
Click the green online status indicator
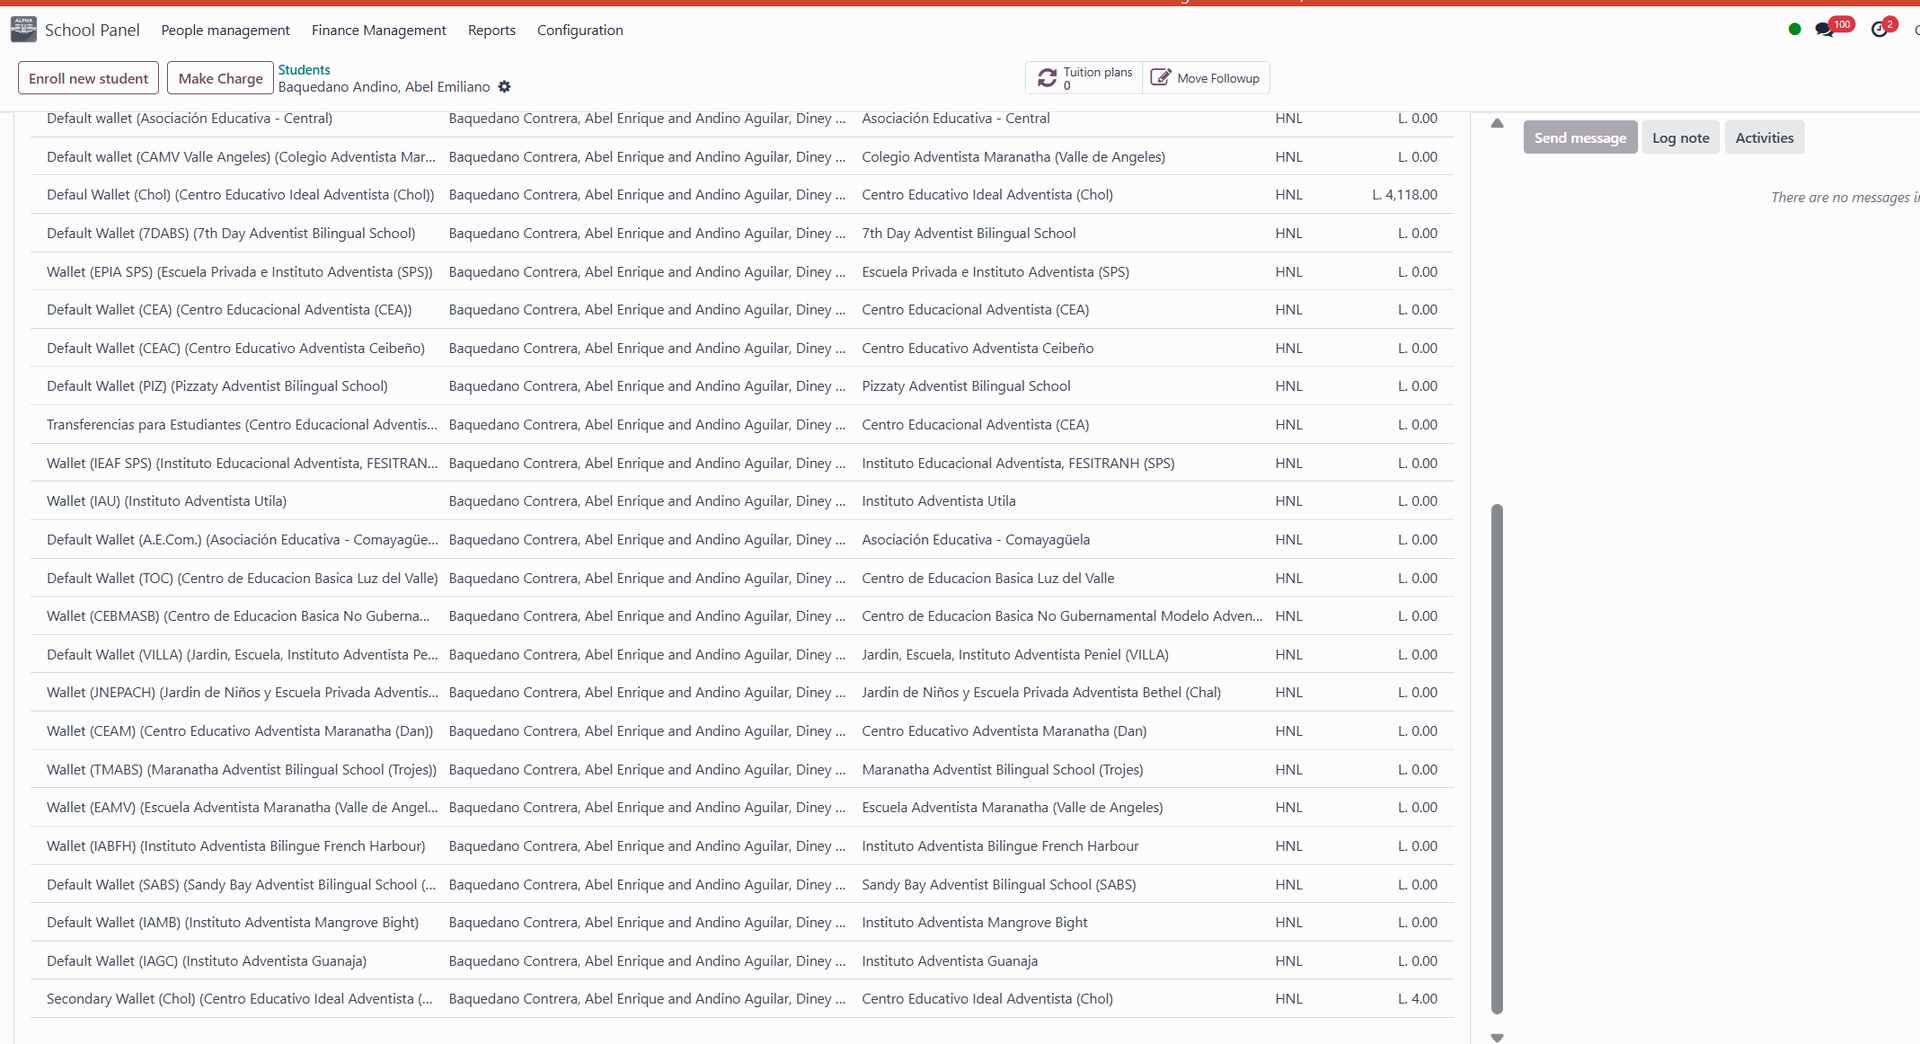tap(1795, 30)
